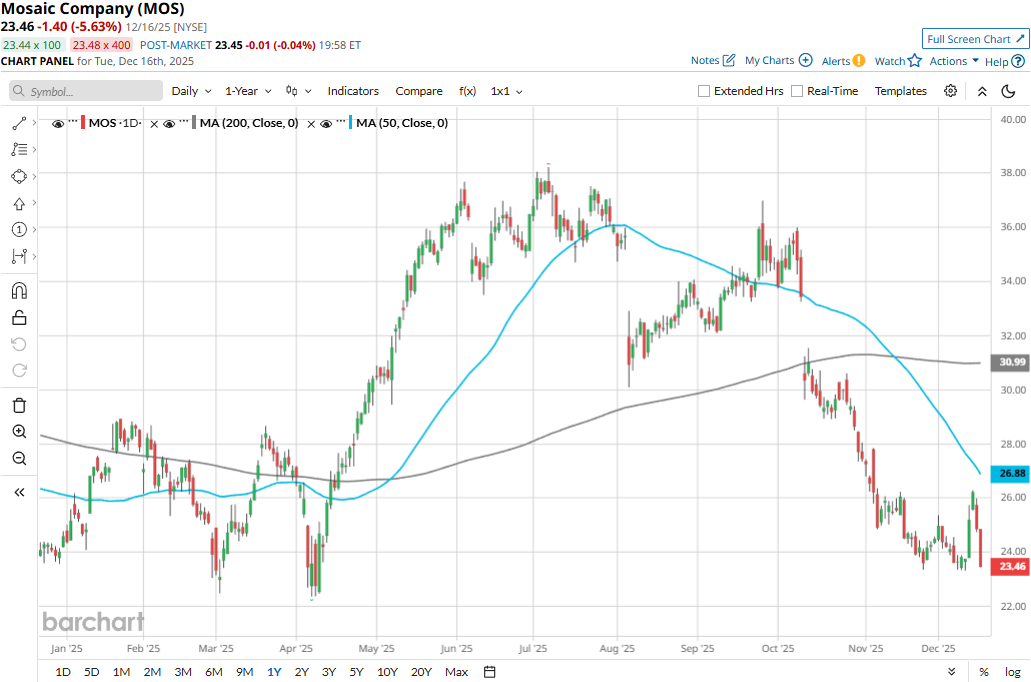Open Compare menu

point(419,91)
